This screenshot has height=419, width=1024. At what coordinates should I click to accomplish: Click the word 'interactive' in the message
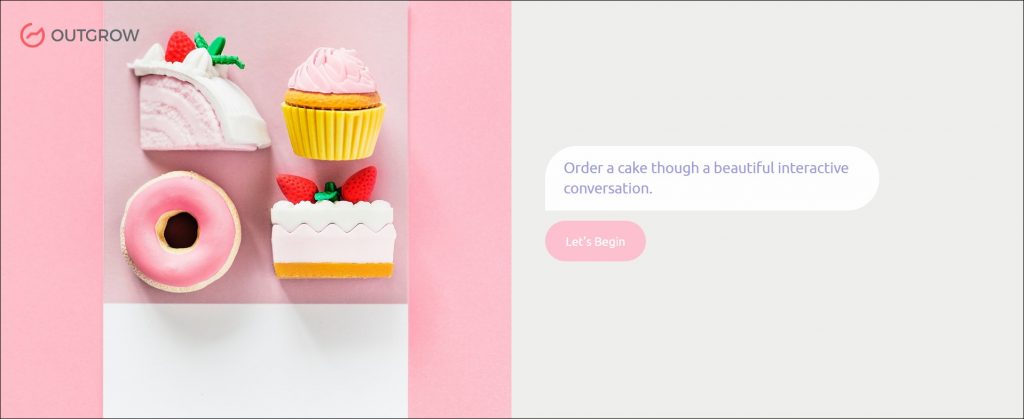pos(813,168)
